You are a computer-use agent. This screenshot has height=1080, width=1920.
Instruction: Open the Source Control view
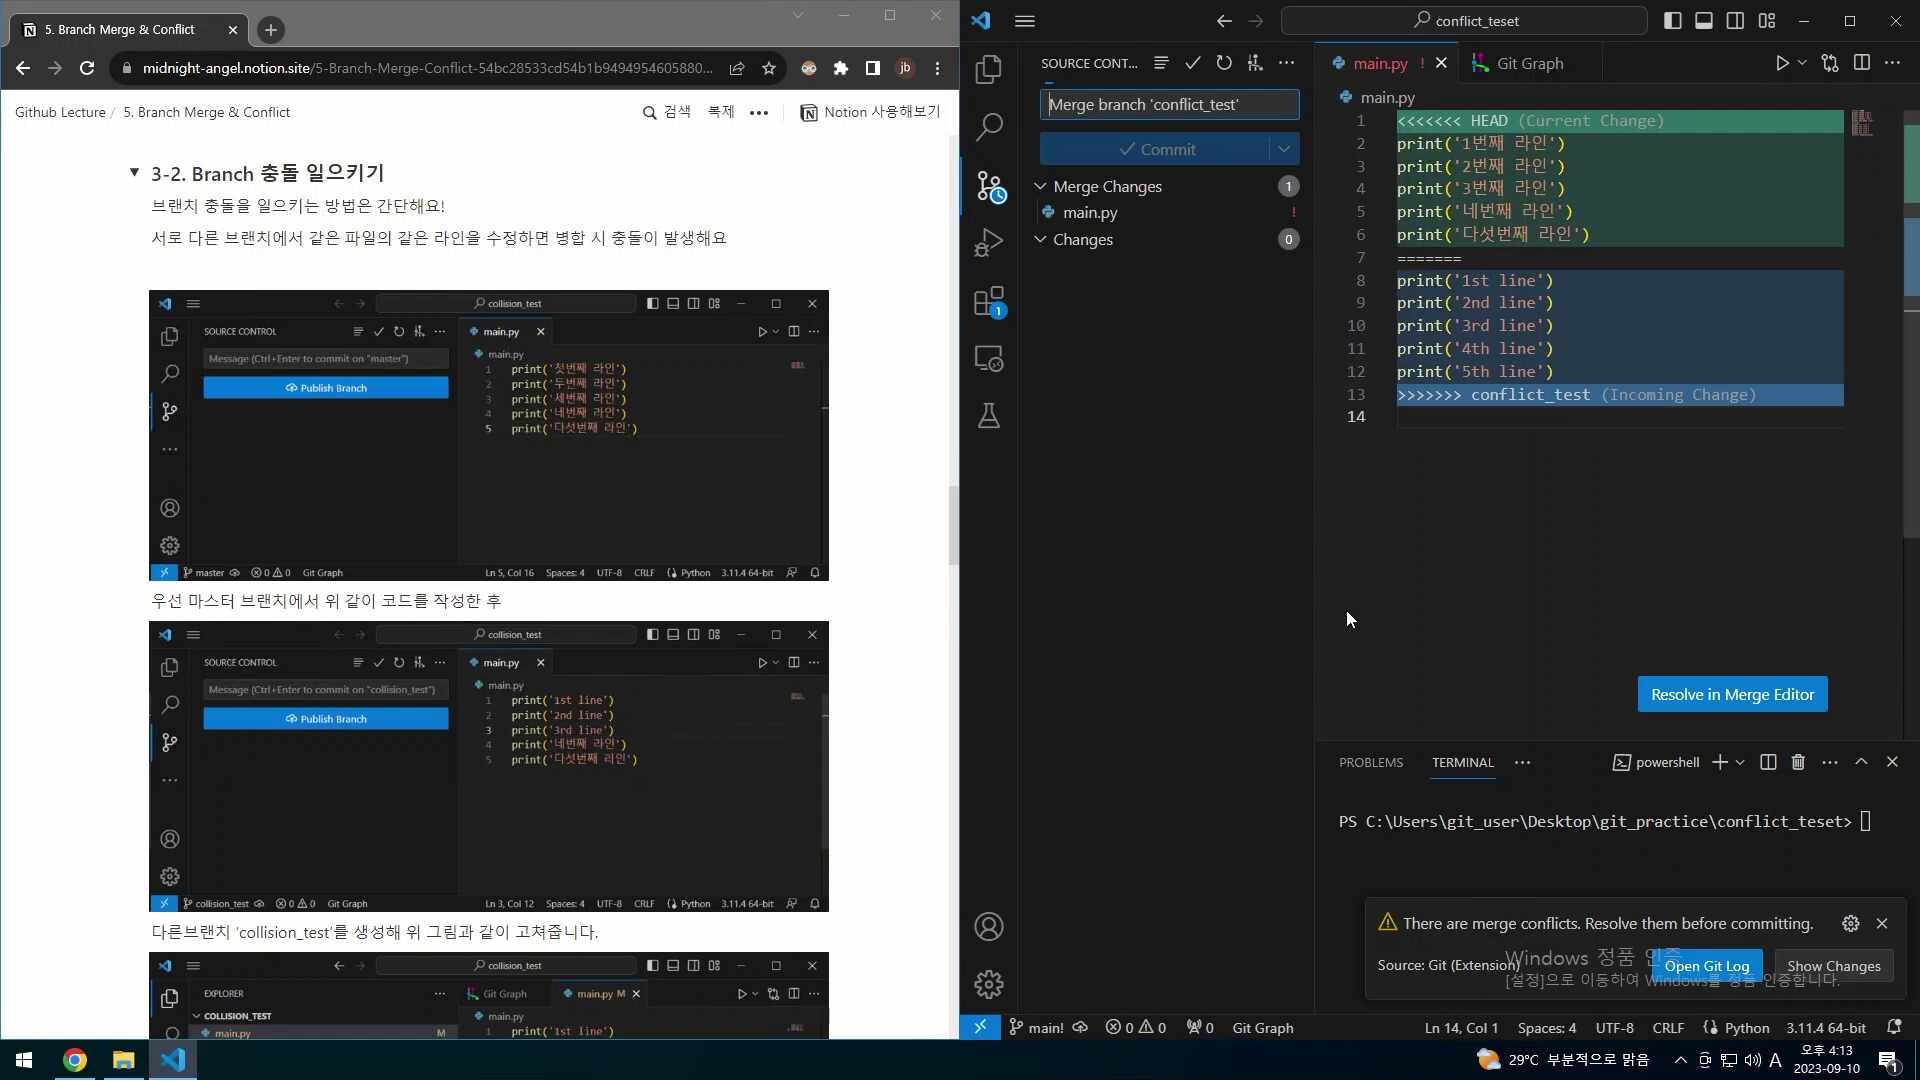coord(989,186)
